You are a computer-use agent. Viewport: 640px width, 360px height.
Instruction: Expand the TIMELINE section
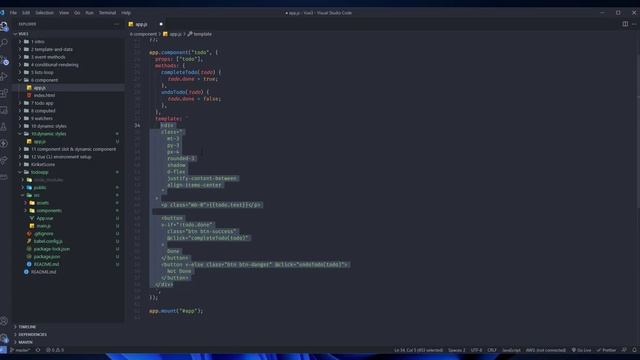pyautogui.click(x=68, y=327)
